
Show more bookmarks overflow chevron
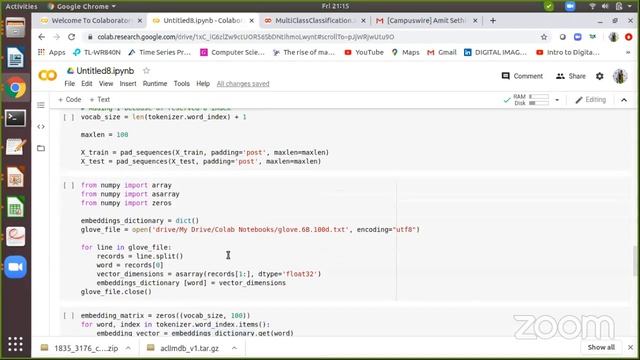[x=628, y=52]
